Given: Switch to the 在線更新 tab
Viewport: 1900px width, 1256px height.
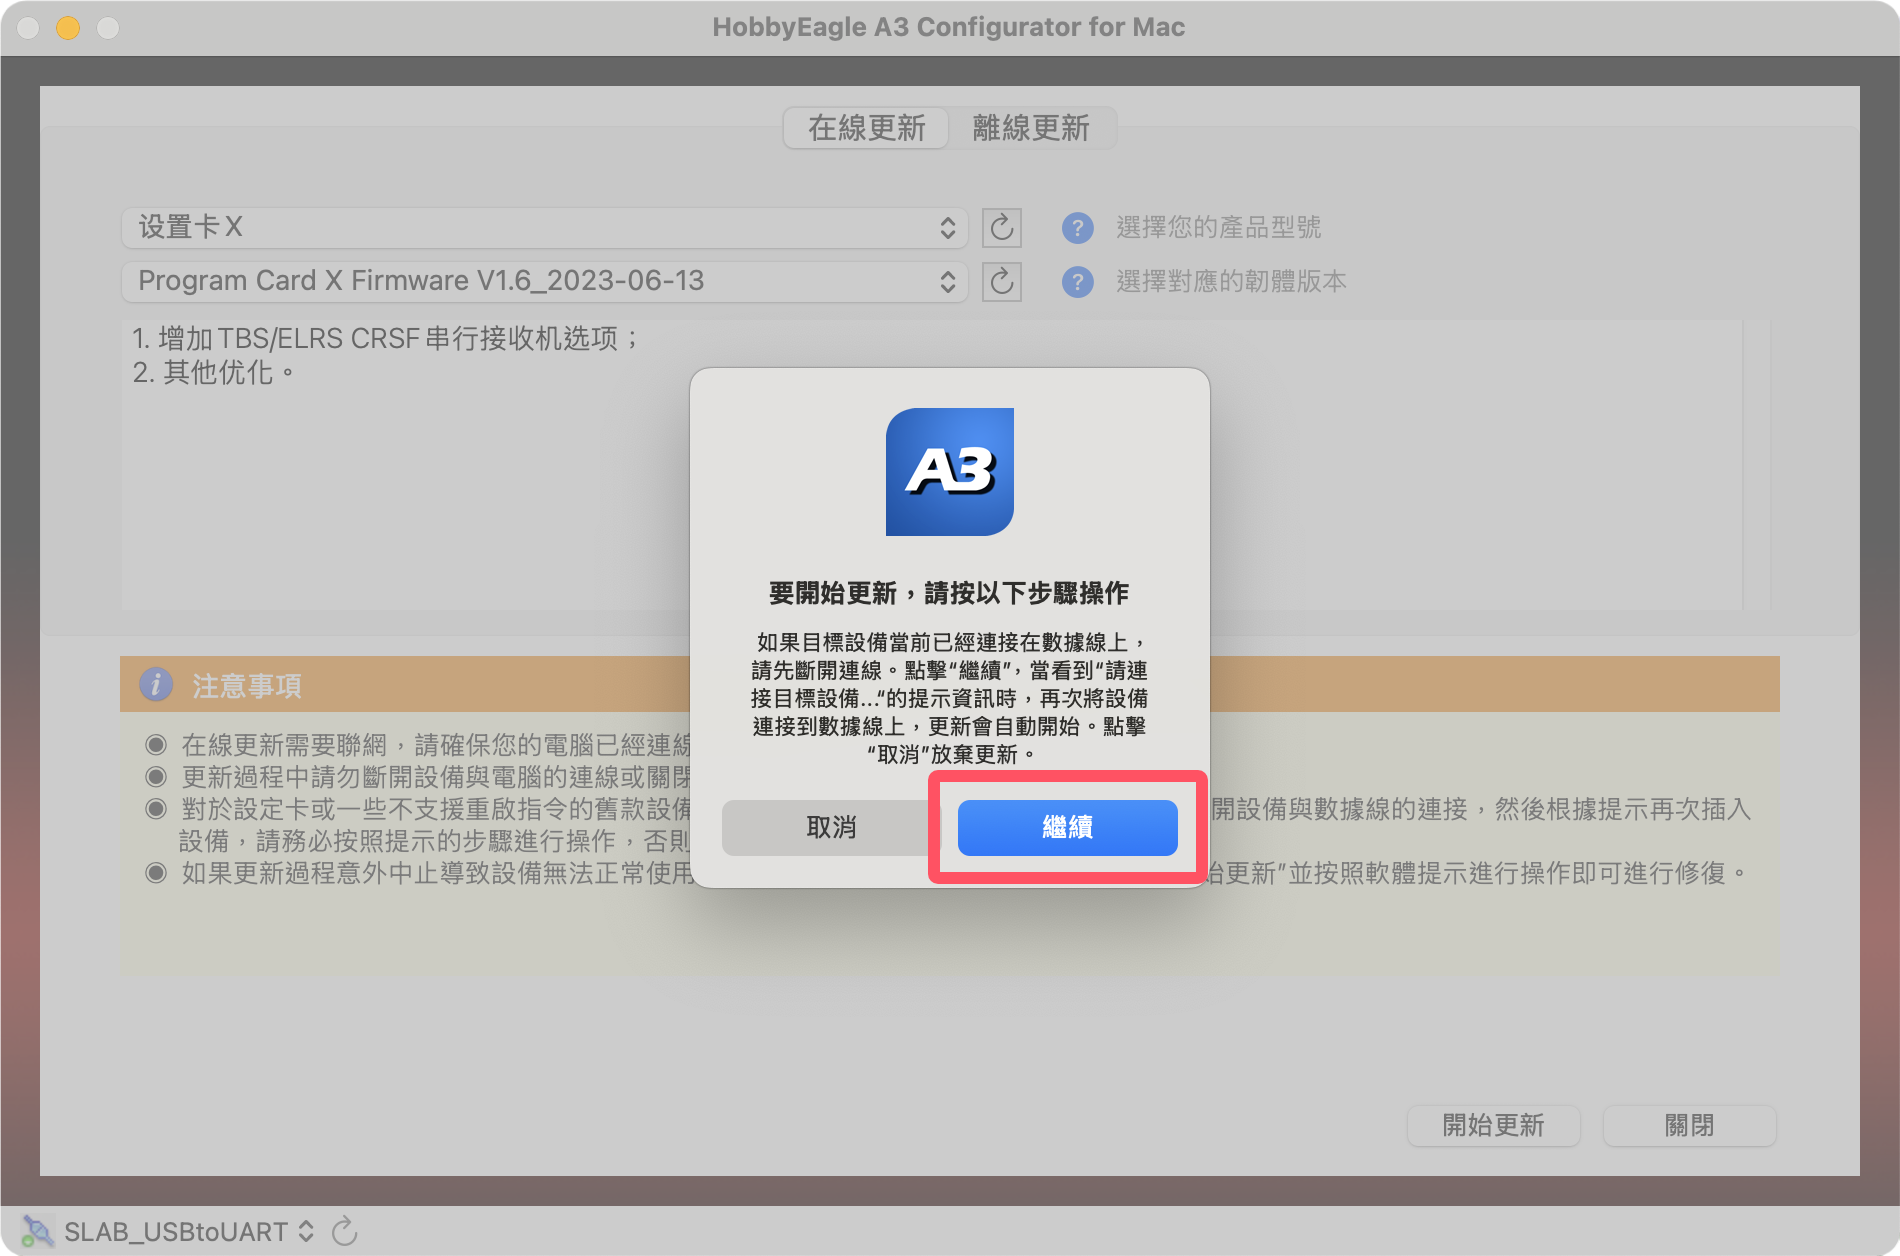Looking at the screenshot, I should (x=866, y=128).
